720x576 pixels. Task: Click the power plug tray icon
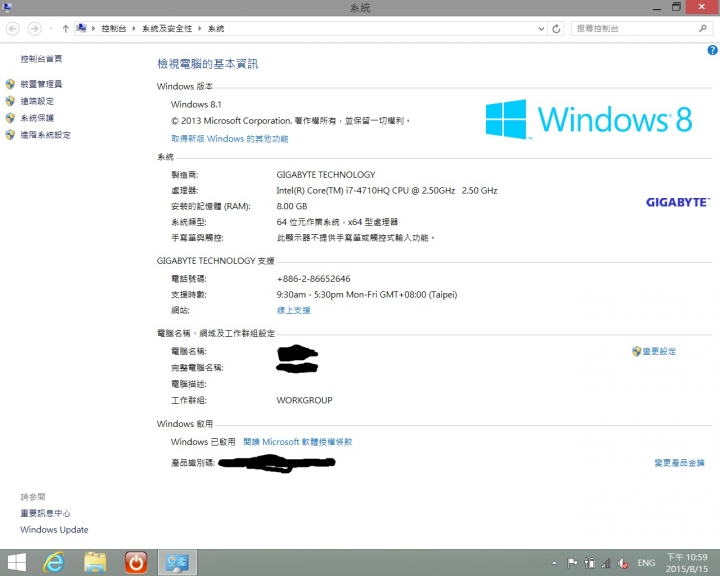coord(590,563)
